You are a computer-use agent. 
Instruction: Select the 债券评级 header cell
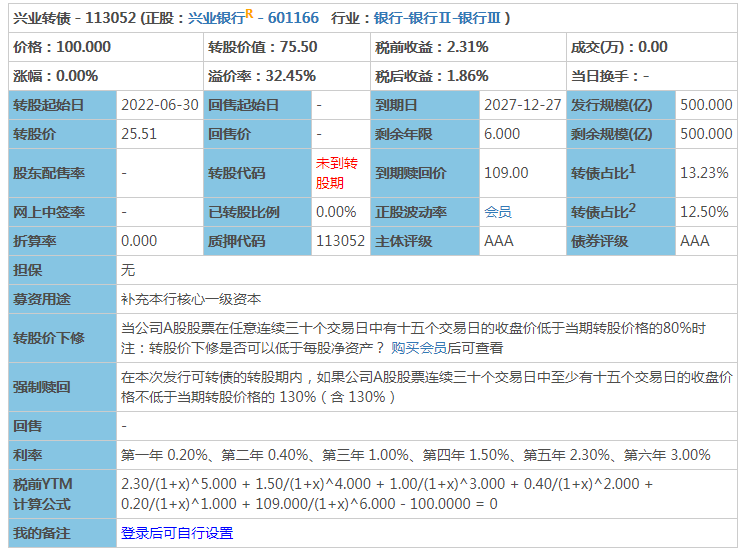pos(621,241)
